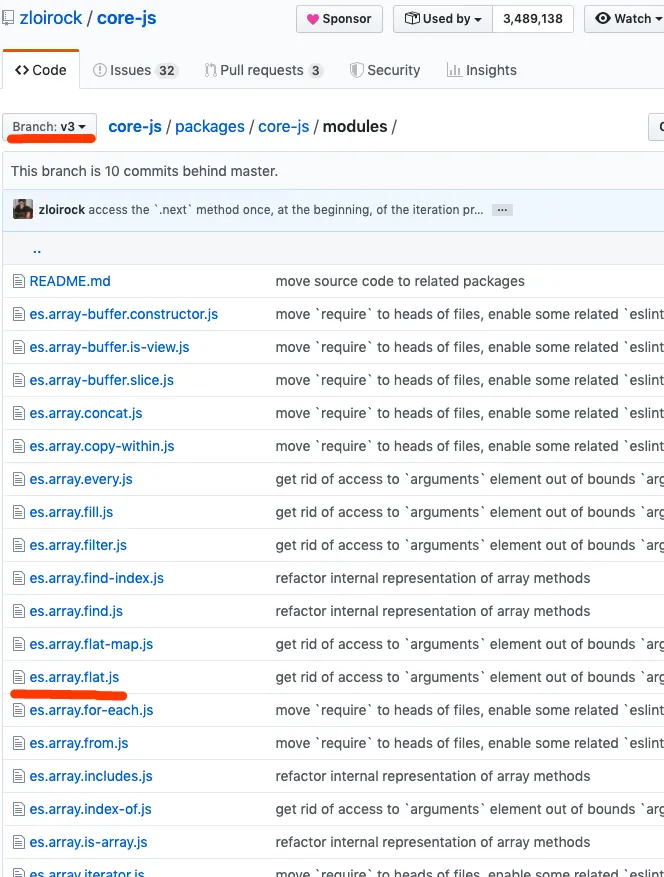Open 'move source code to related packages' commit

(400, 281)
